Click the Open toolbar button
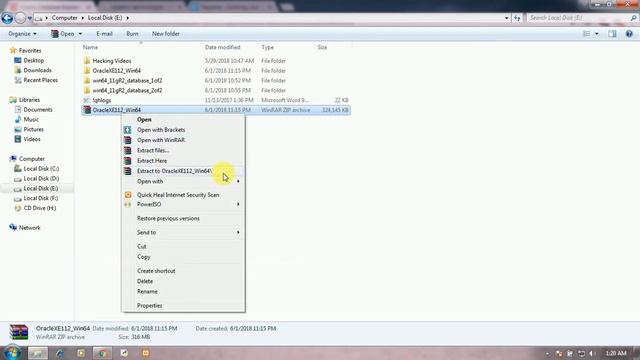Viewport: 640px width, 360px height. click(x=62, y=34)
